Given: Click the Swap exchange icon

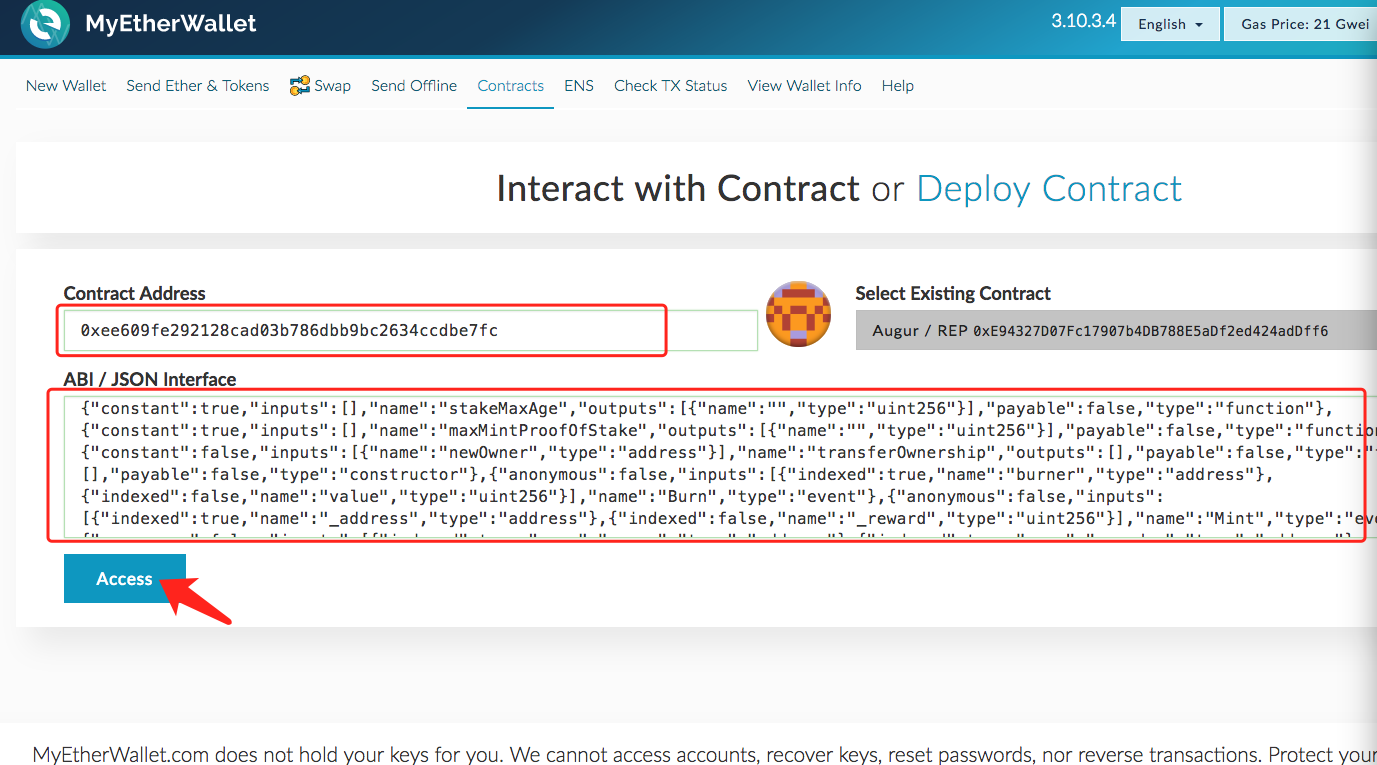Looking at the screenshot, I should click(300, 86).
